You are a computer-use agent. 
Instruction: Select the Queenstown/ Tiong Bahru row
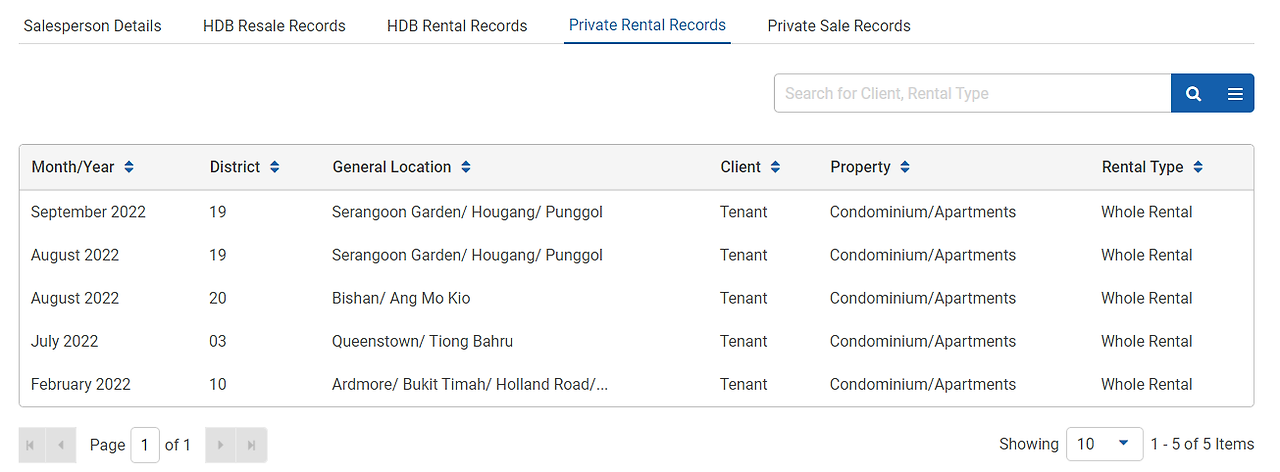[422, 341]
